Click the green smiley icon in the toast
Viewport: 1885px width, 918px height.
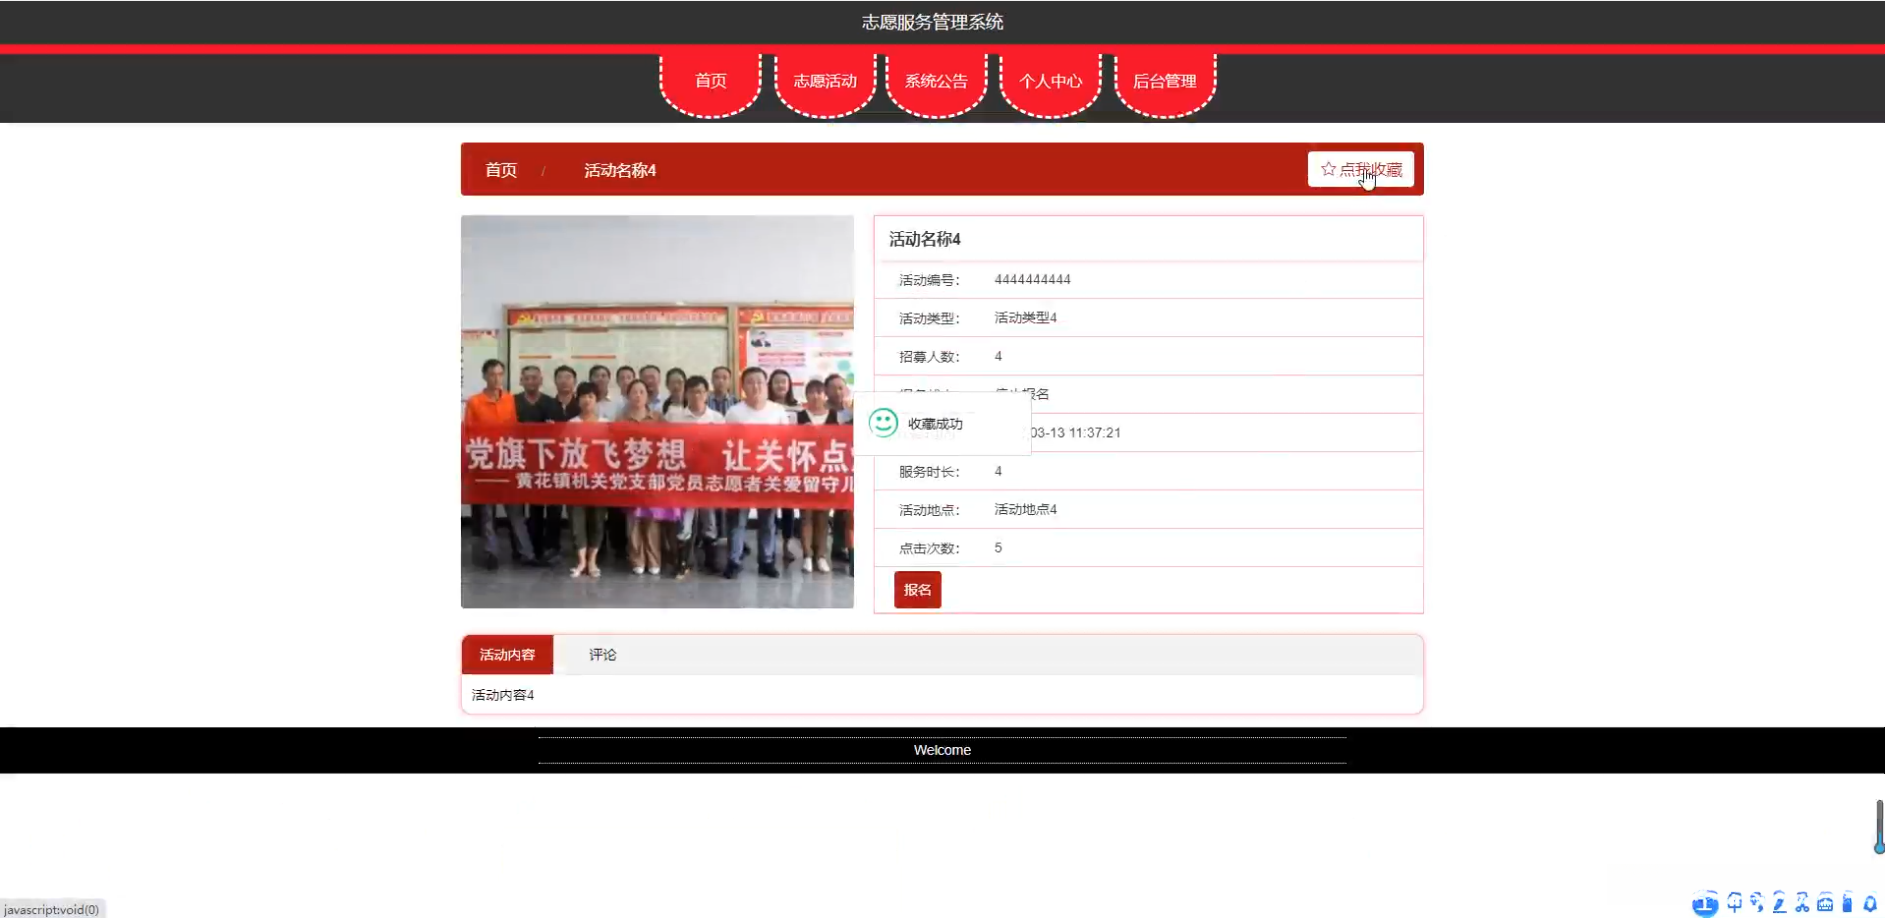pos(883,423)
